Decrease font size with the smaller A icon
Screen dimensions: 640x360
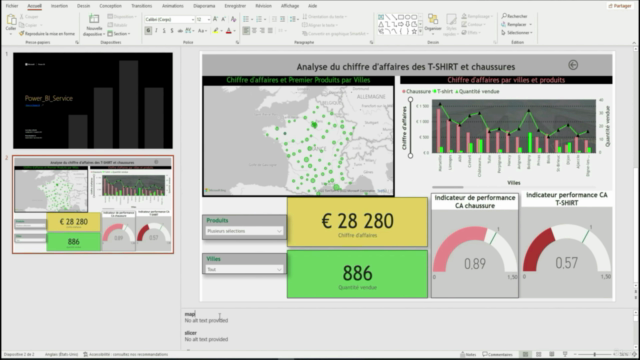[x=223, y=19]
